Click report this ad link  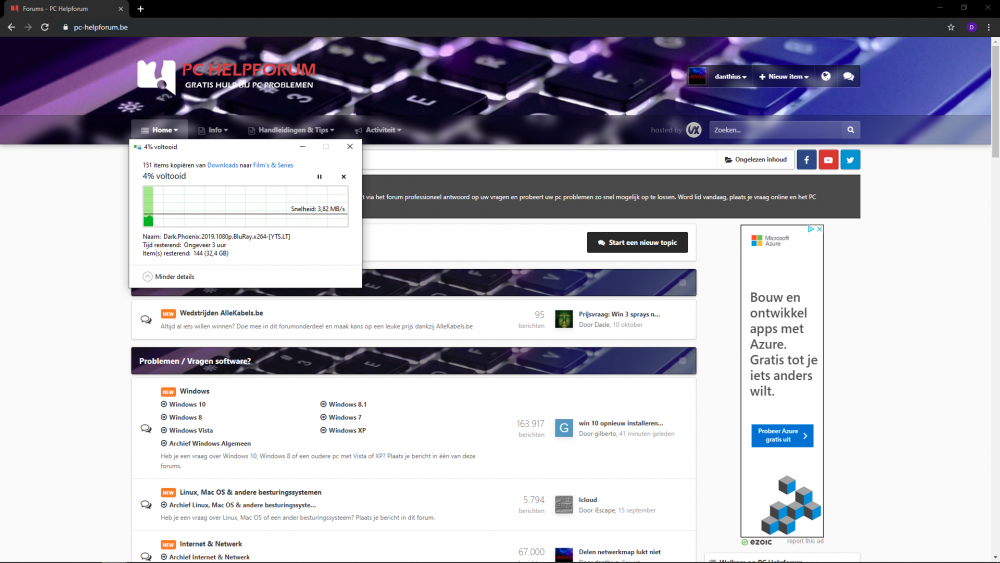click(805, 541)
